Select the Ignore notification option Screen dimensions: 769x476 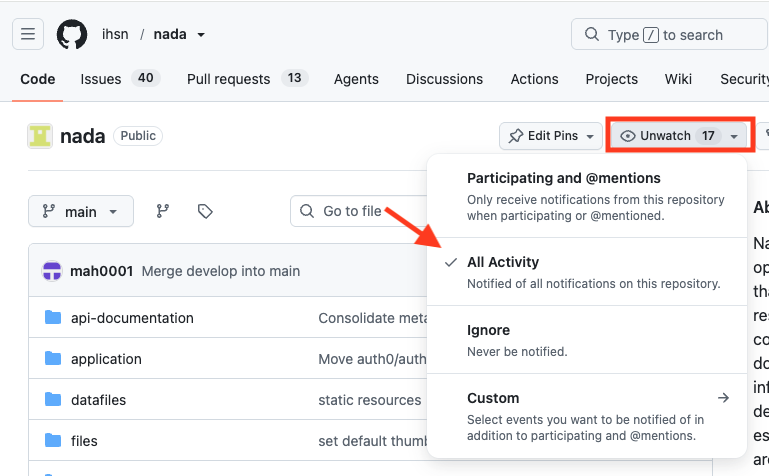[x=587, y=340]
